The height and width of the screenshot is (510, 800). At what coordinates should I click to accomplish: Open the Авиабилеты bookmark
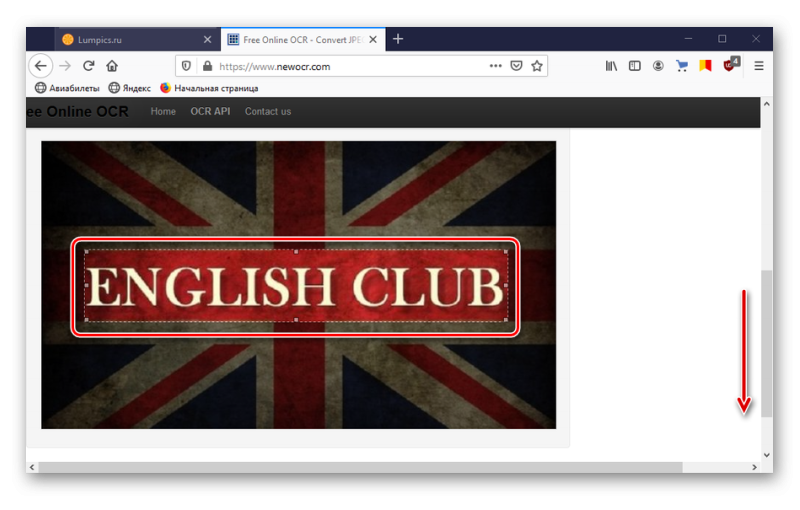tap(67, 88)
